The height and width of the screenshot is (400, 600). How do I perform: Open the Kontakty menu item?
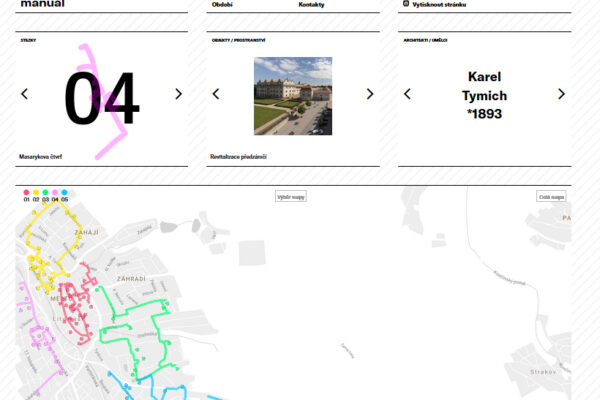pyautogui.click(x=311, y=4)
